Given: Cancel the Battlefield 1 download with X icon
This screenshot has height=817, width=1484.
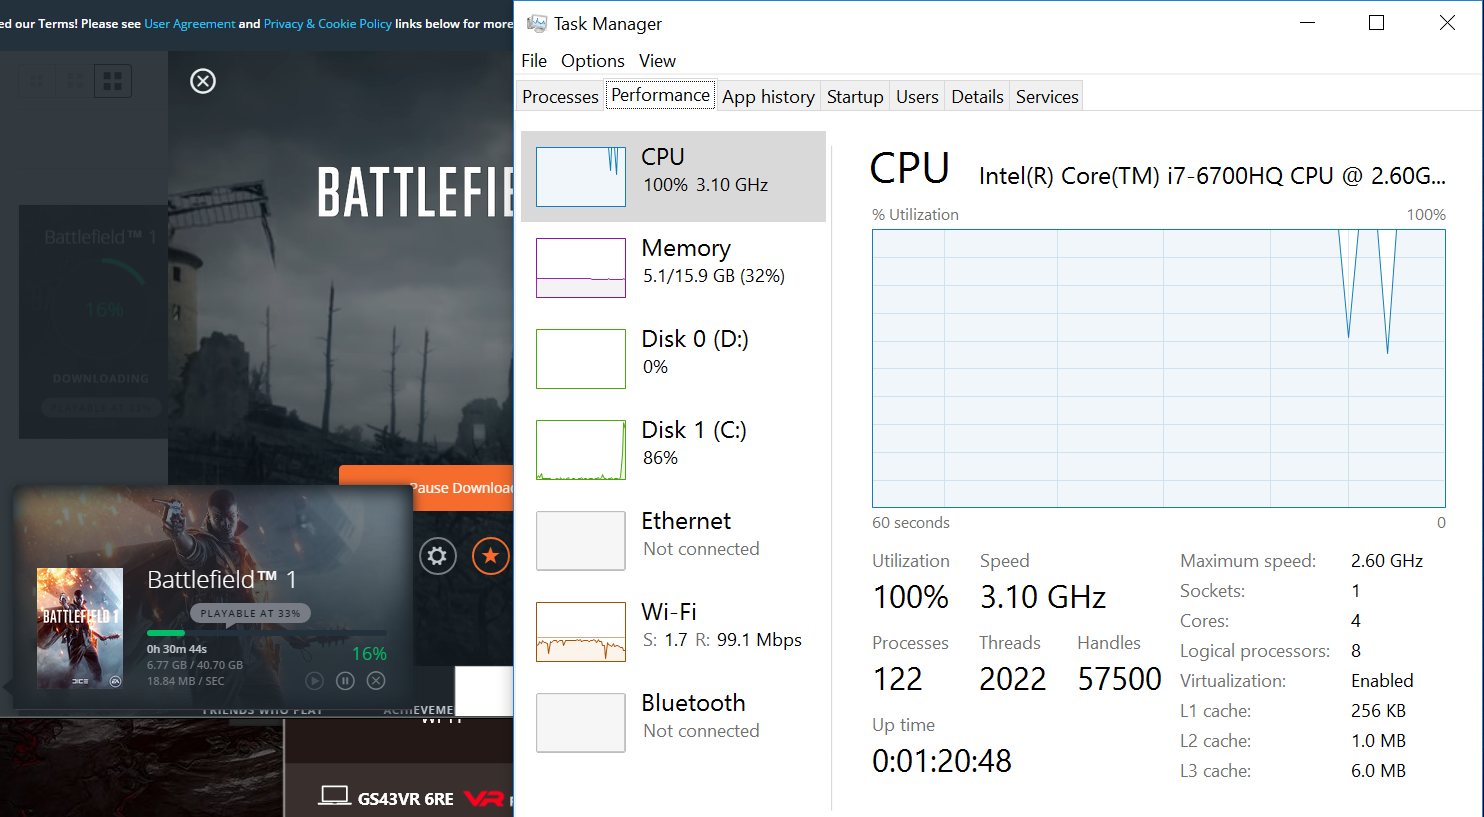Looking at the screenshot, I should tap(376, 681).
